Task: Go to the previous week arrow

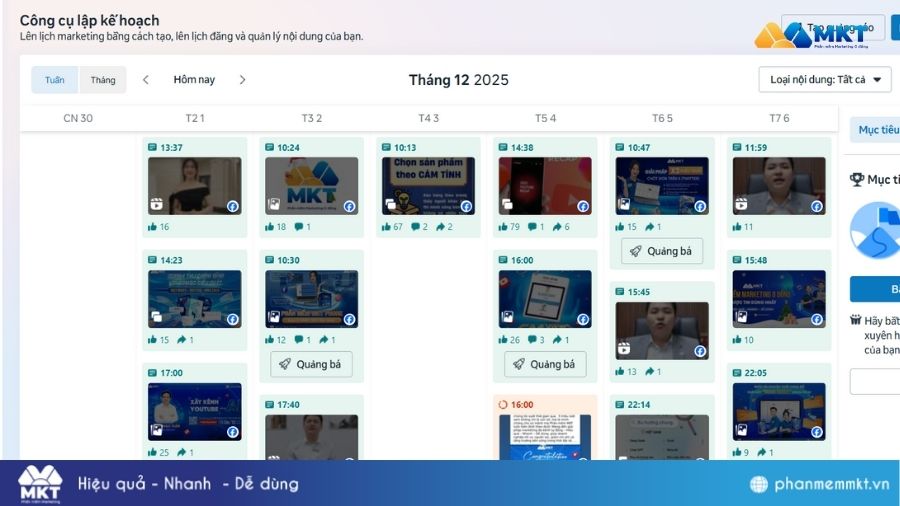Action: pyautogui.click(x=146, y=80)
